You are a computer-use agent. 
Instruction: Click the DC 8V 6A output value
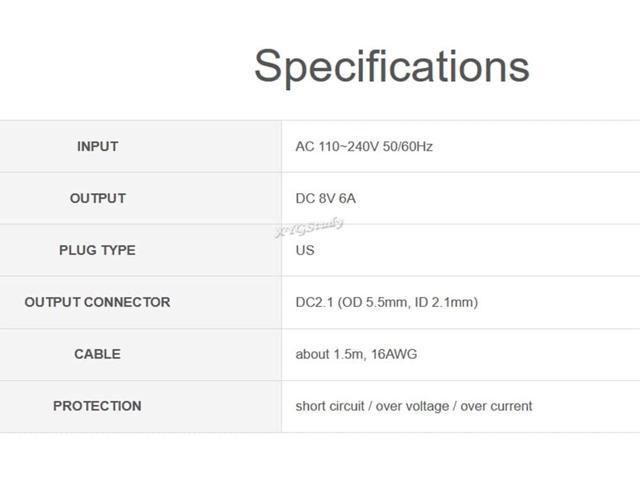pyautogui.click(x=325, y=198)
